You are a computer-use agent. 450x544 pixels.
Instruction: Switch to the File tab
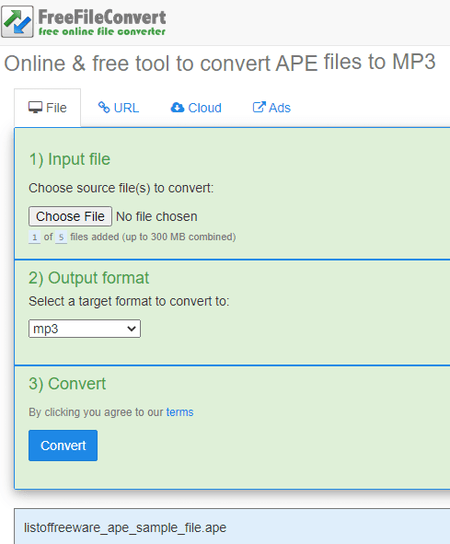coord(48,108)
